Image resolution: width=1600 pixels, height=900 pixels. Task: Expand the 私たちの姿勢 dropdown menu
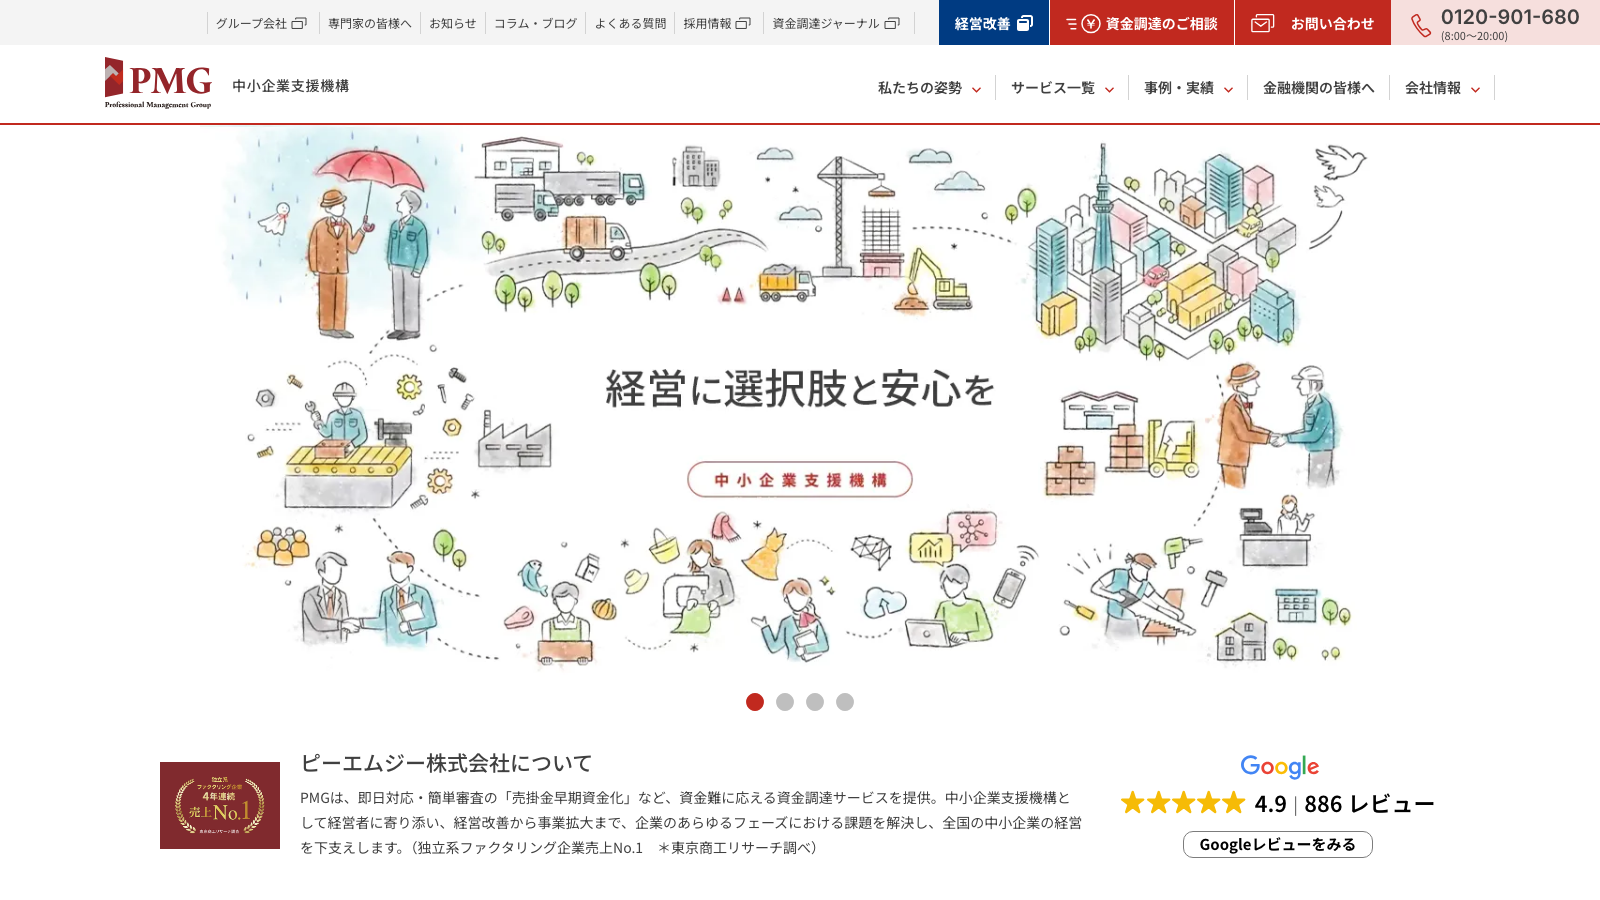[x=929, y=88]
